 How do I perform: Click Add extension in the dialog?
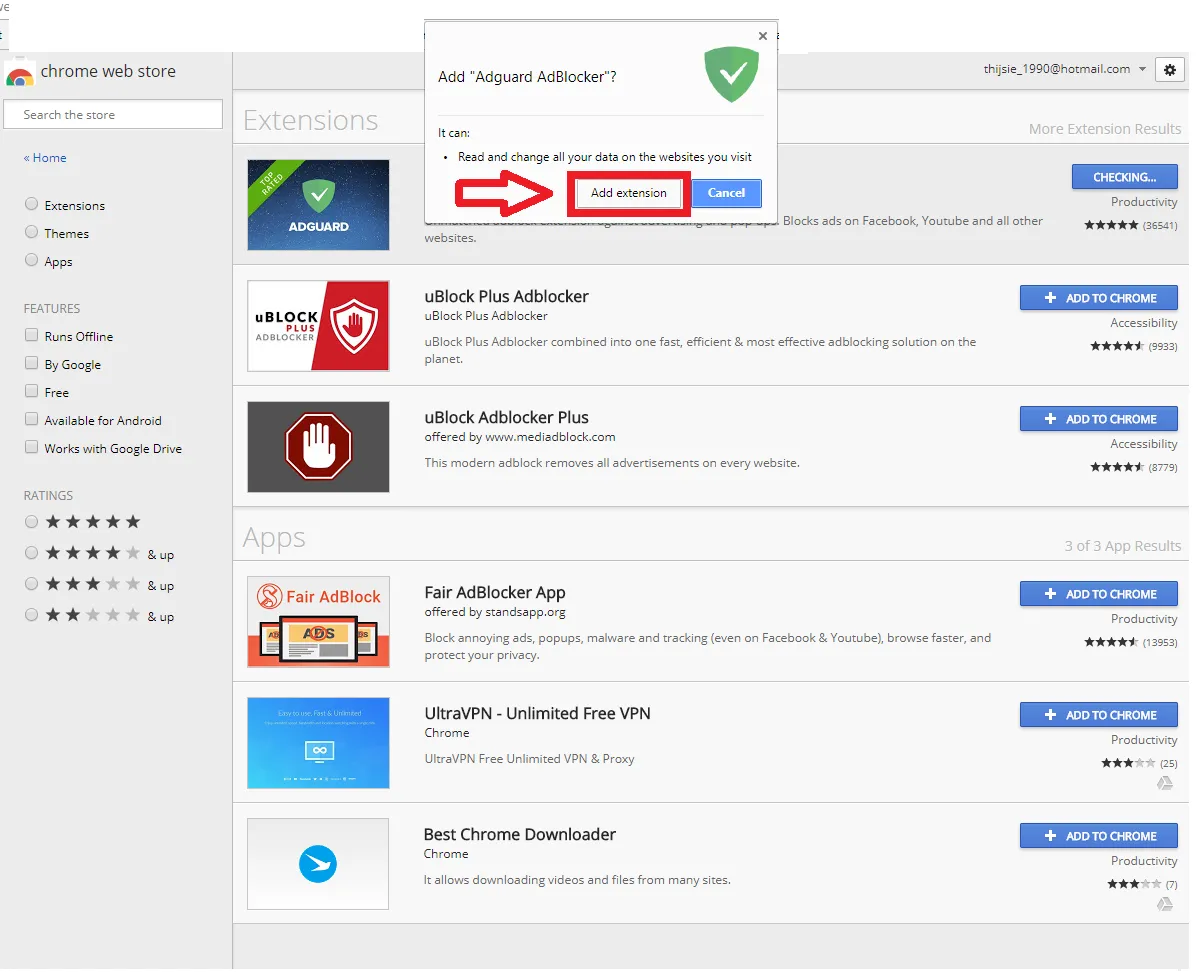629,193
